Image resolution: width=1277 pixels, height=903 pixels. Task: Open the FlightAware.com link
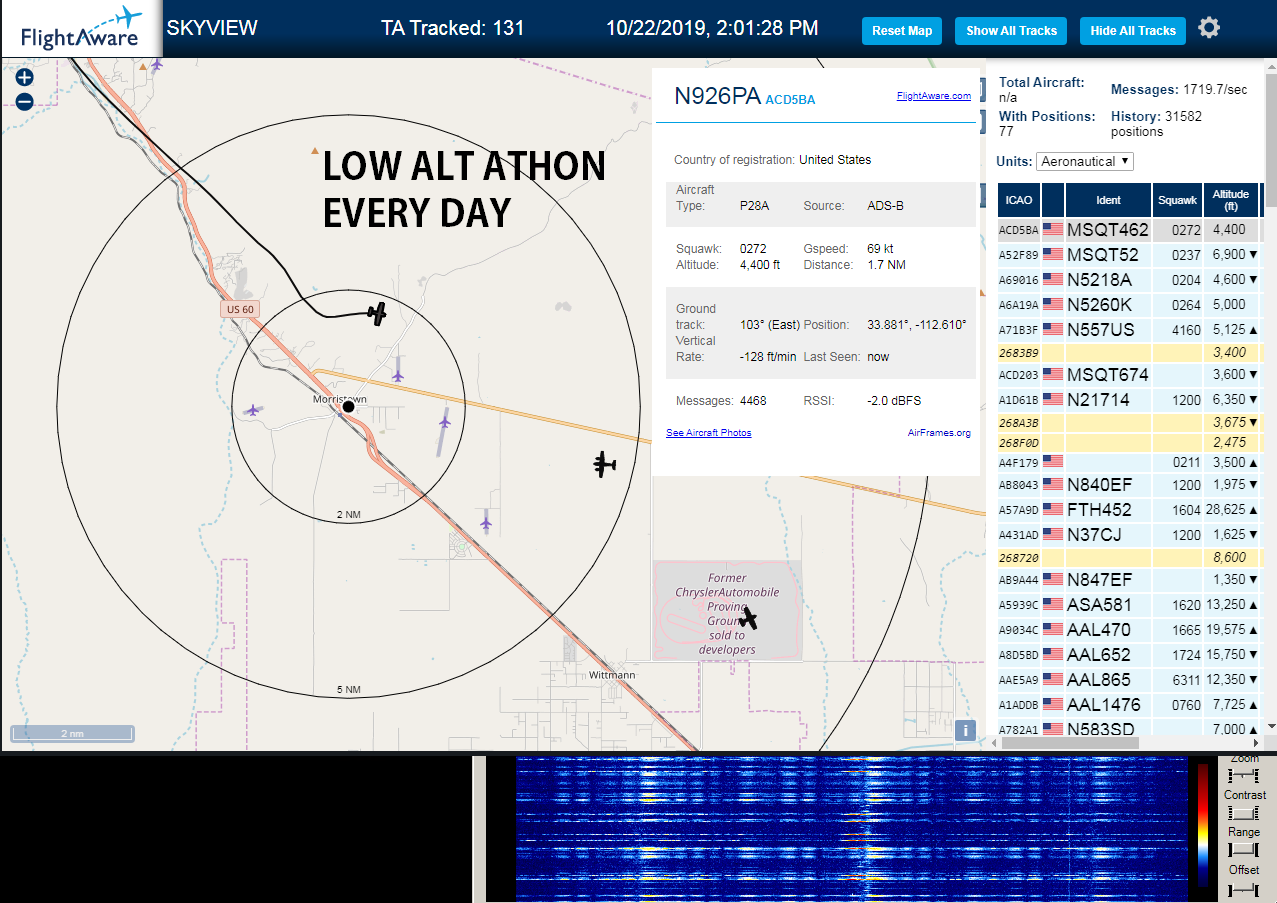[934, 96]
